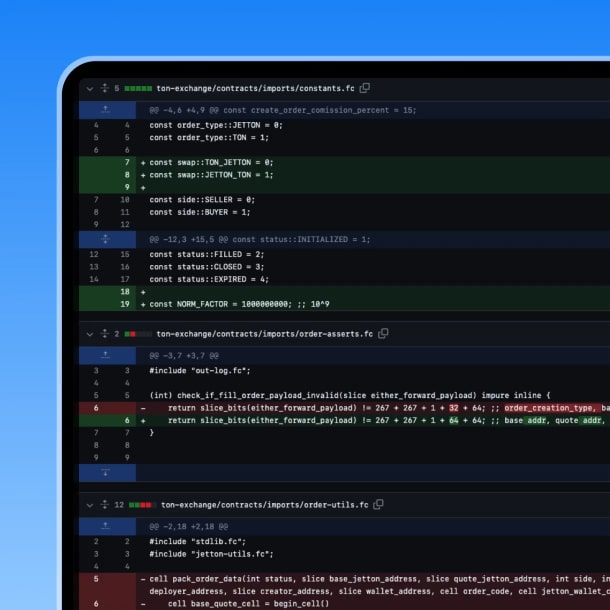
Task: Copy the order-utils.fc file path
Action: [379, 505]
